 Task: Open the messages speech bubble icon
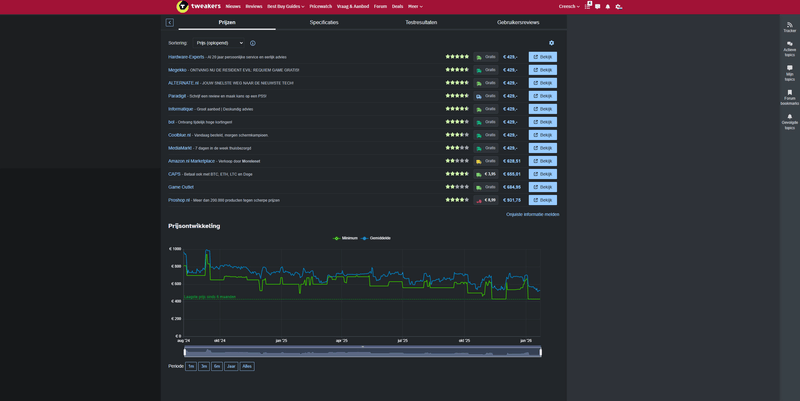coord(597,6)
